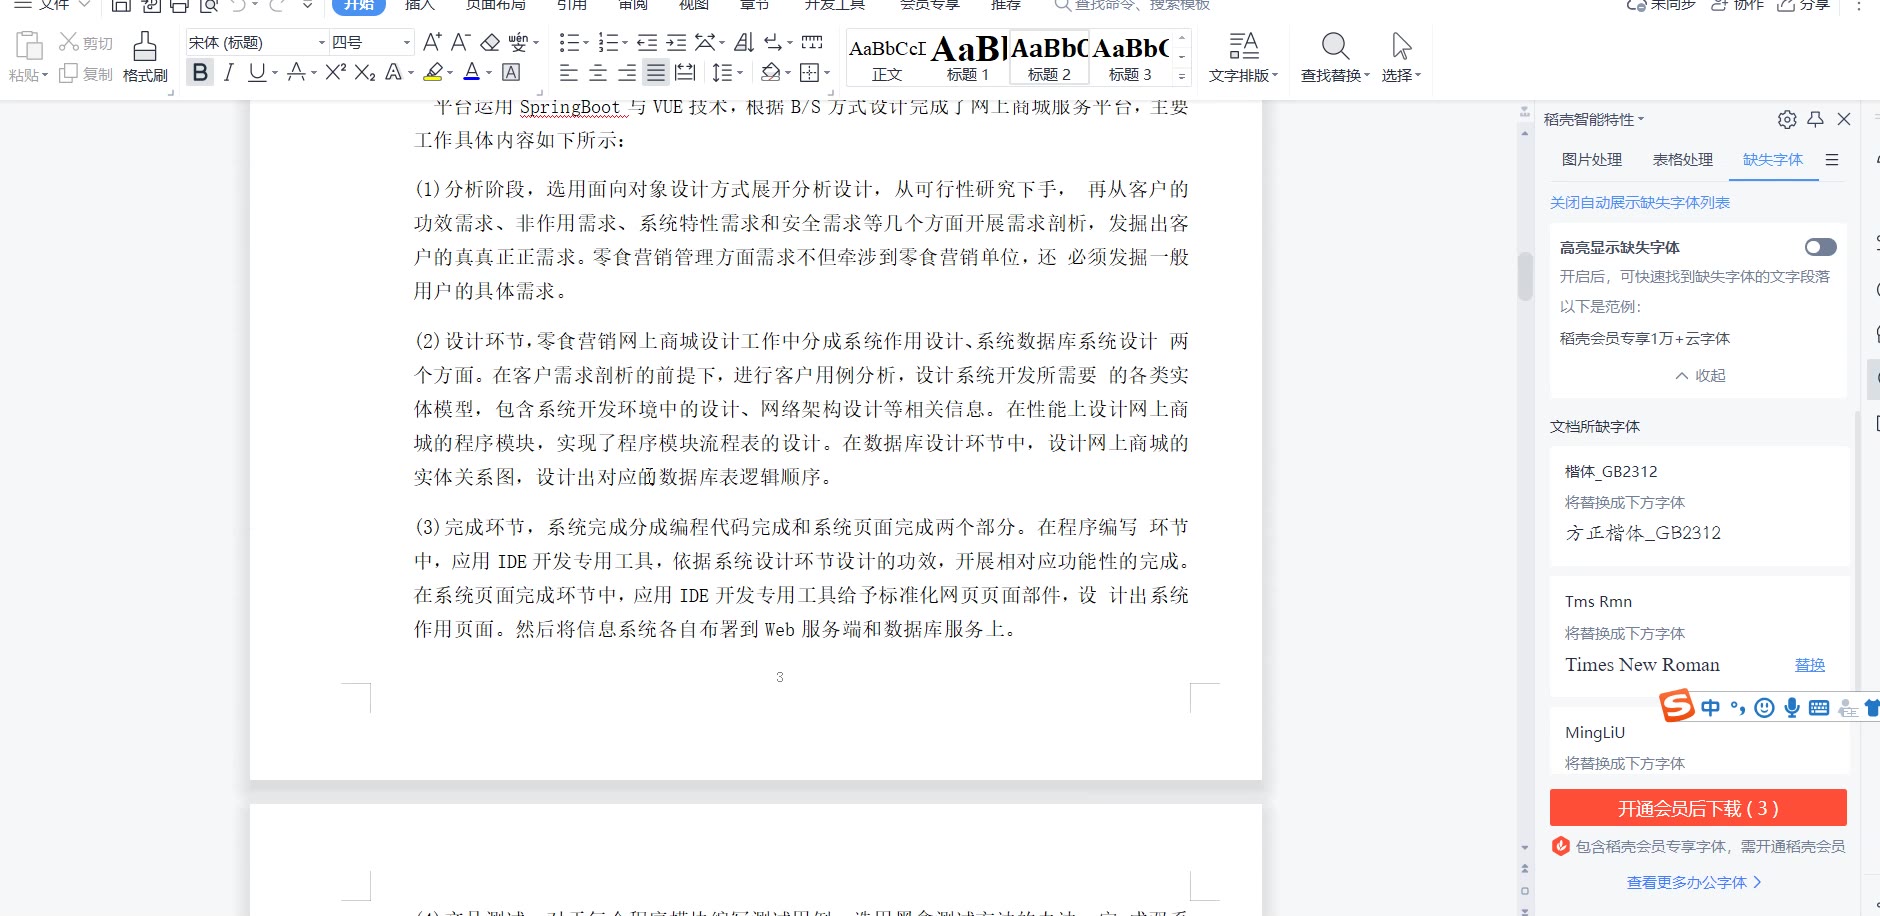Expand the styles gallery list
This screenshot has height=916, width=1880.
click(x=1182, y=76)
